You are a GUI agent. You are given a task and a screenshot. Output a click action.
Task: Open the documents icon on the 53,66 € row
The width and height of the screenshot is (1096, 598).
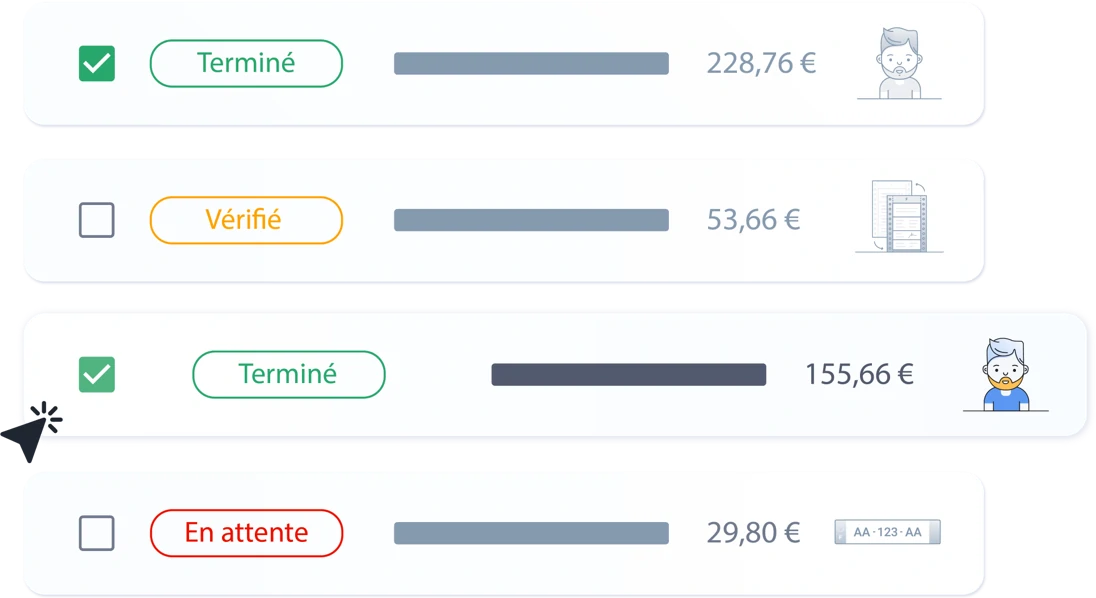tap(900, 216)
